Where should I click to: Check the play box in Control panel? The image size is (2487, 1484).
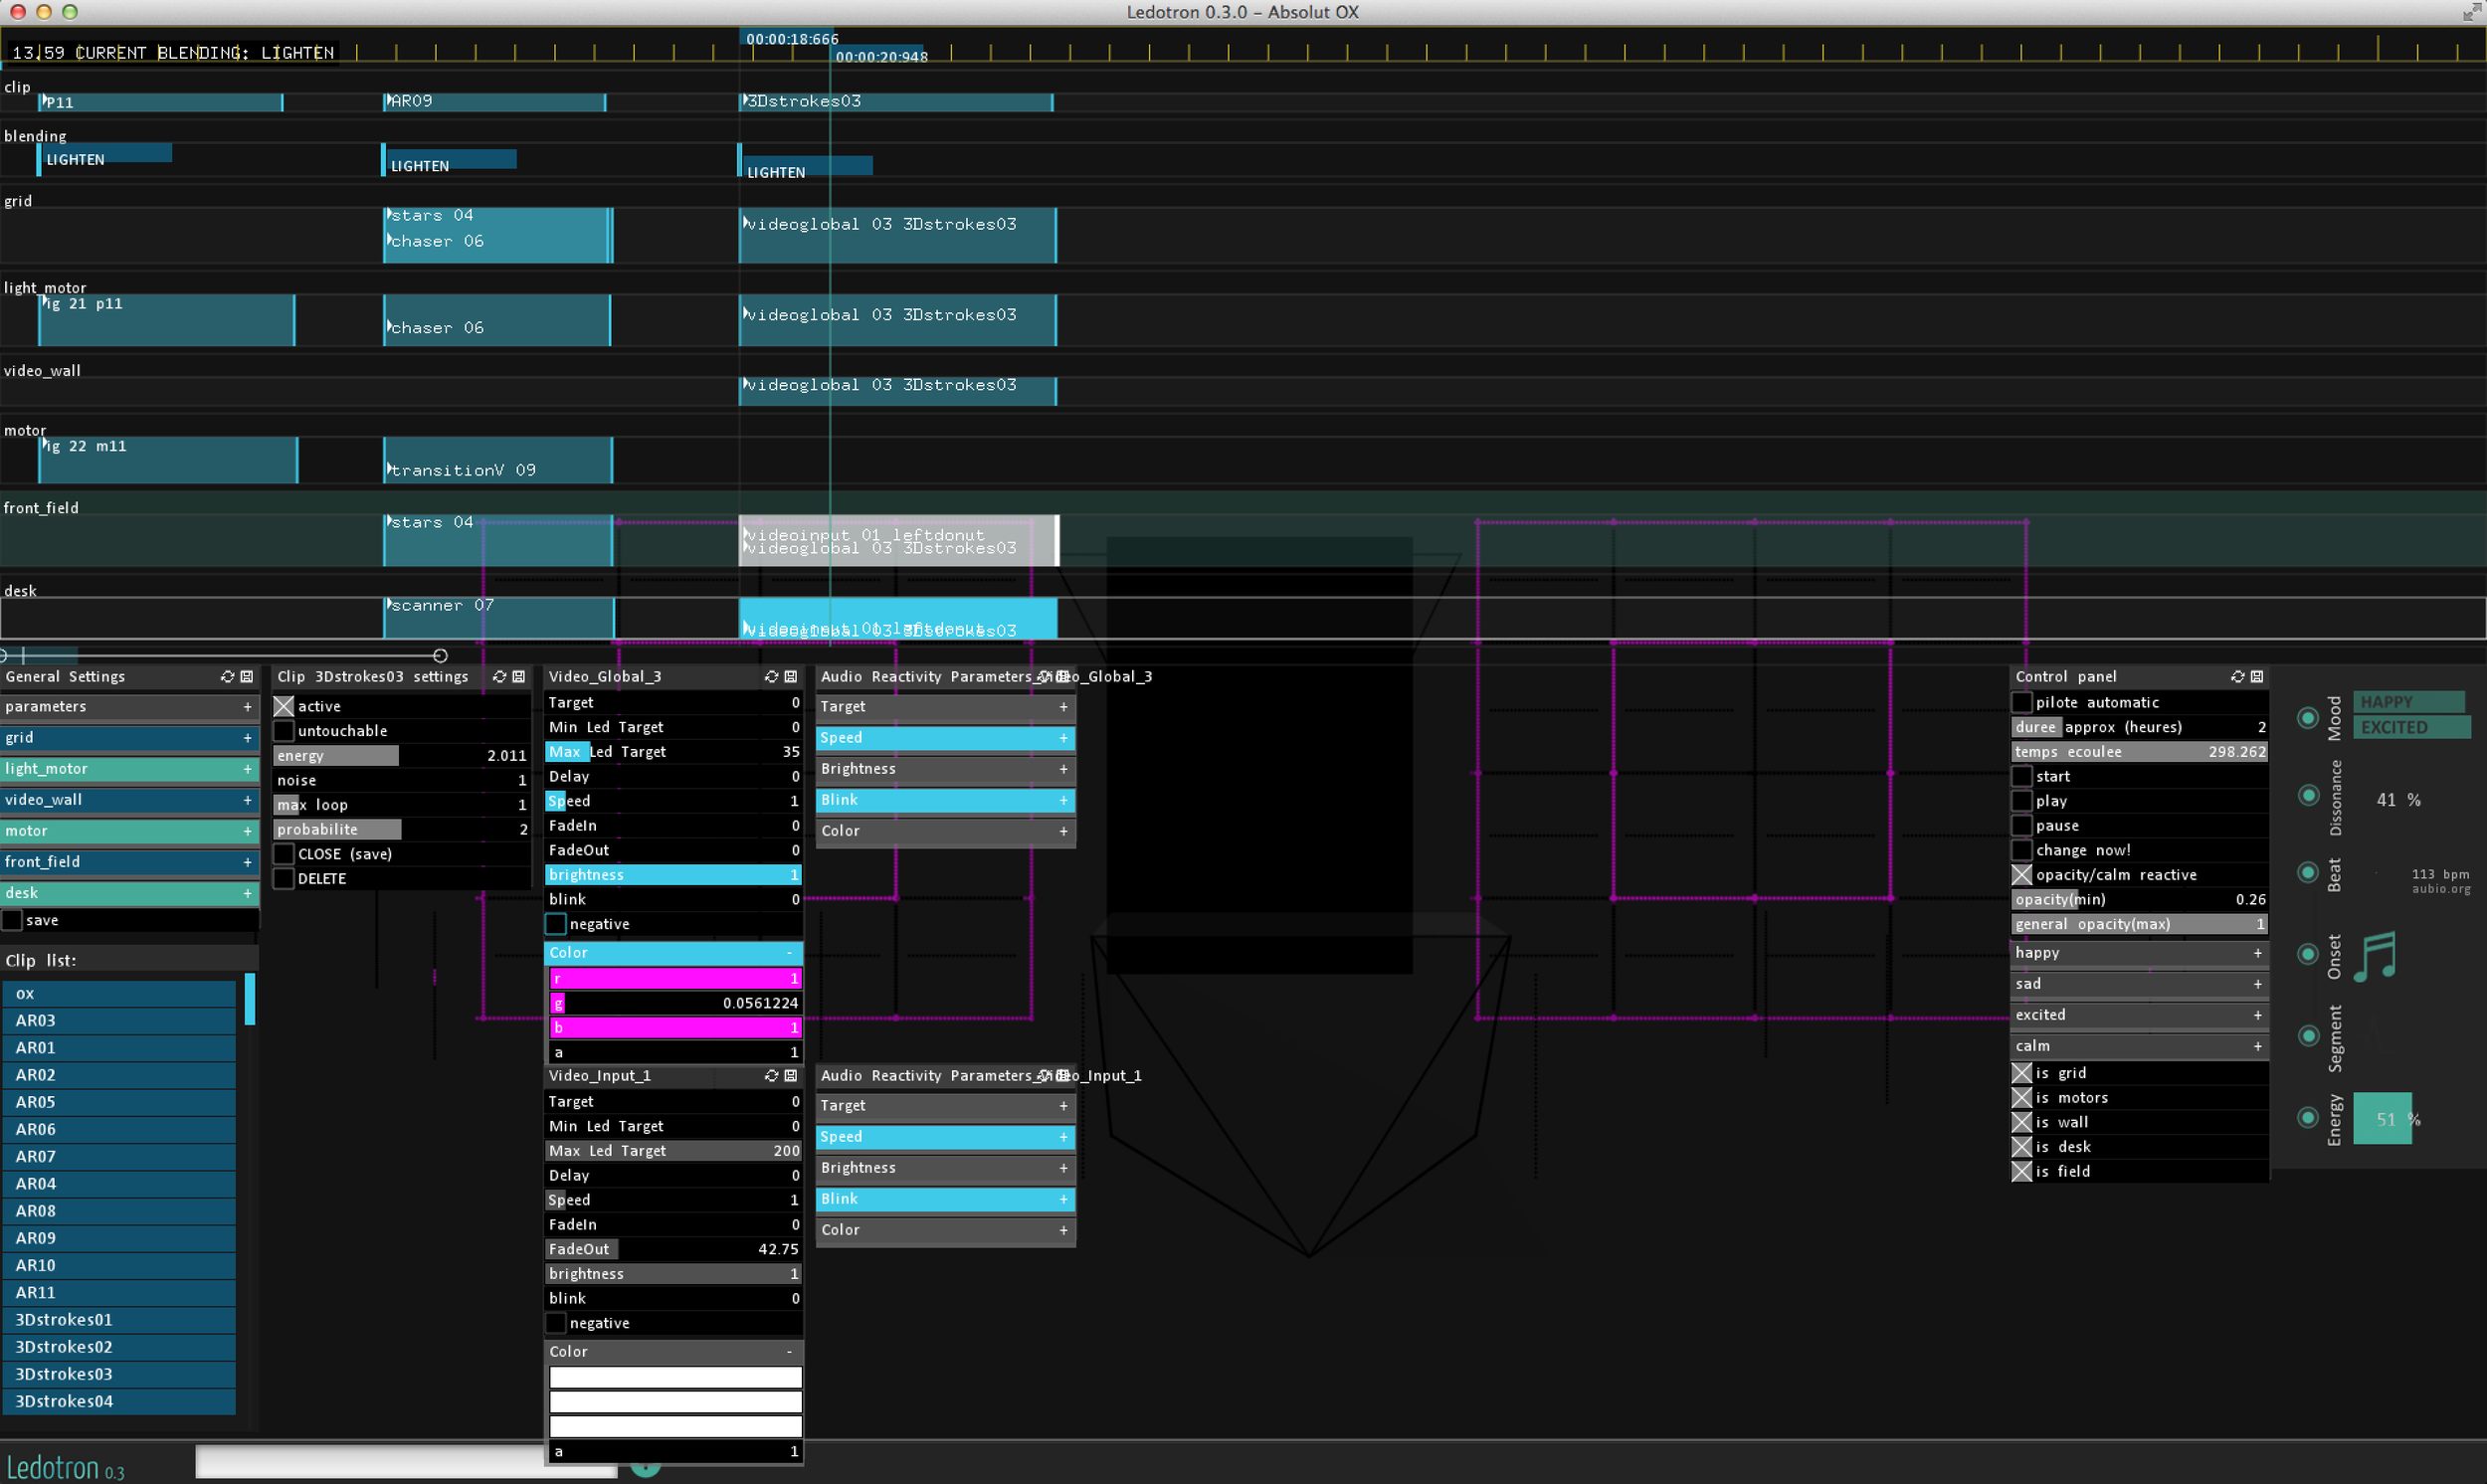click(x=2022, y=801)
